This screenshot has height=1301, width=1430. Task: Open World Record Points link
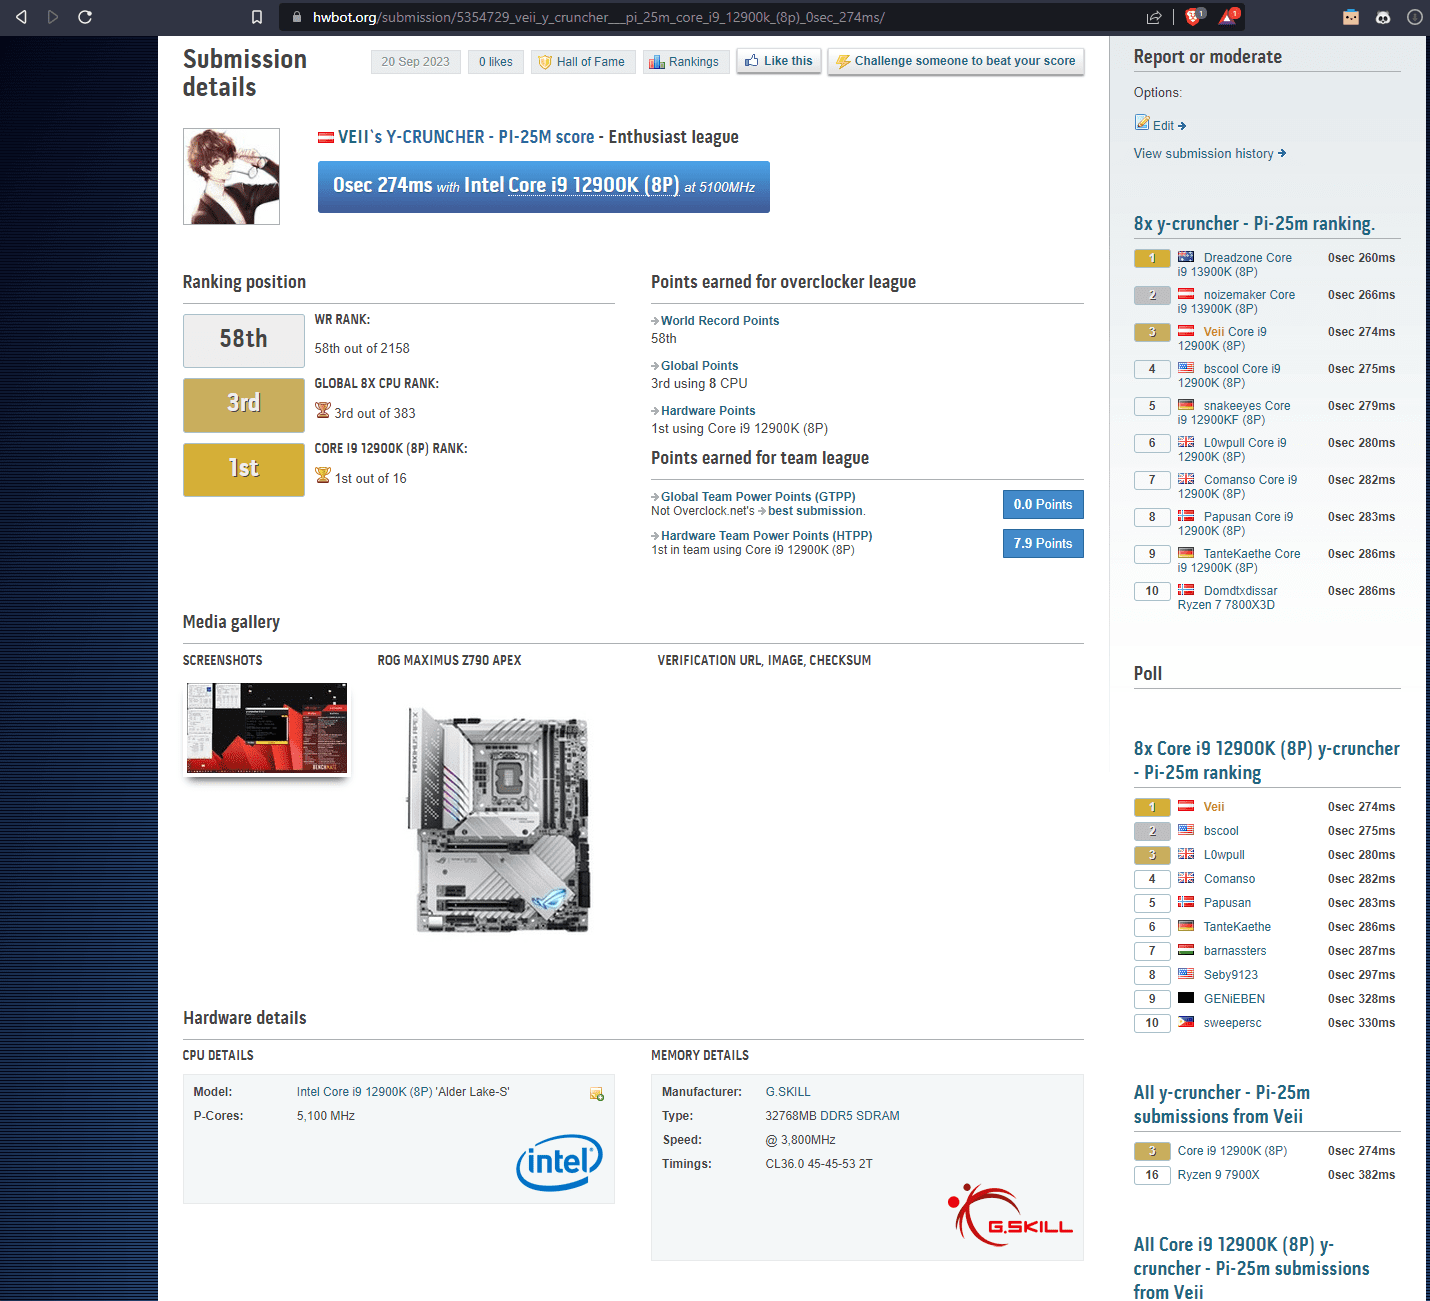tap(720, 321)
